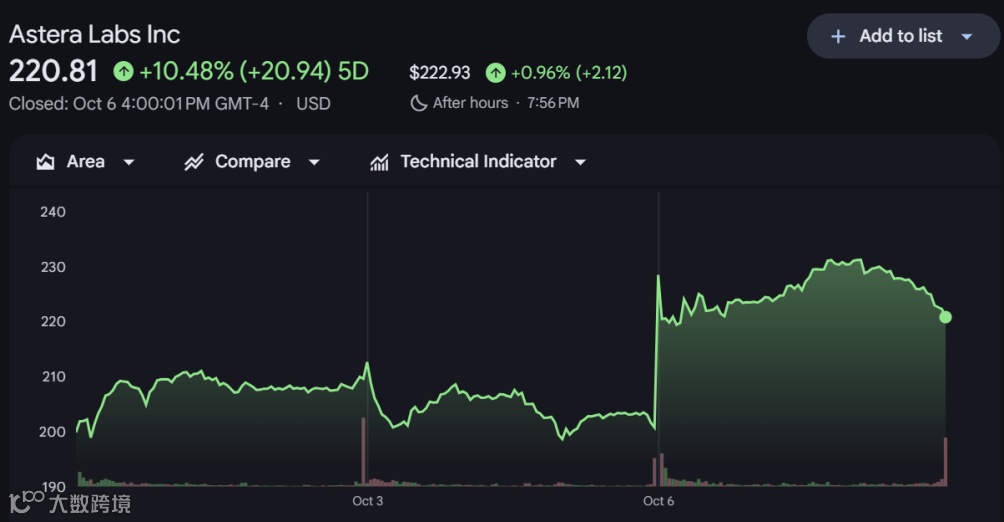Click the Area chart type icon

click(x=45, y=162)
